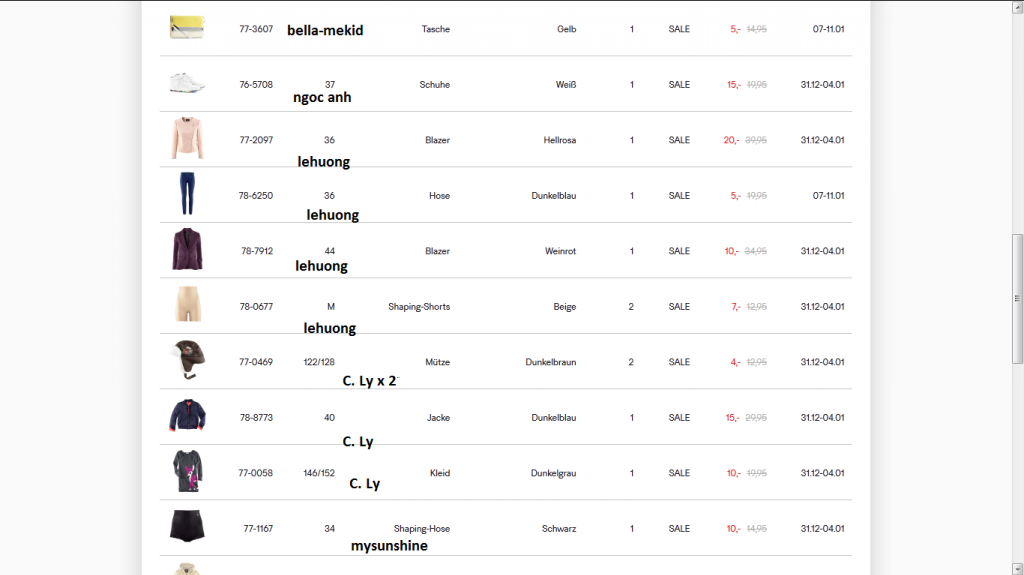Click the Jacke product name

tap(438, 418)
